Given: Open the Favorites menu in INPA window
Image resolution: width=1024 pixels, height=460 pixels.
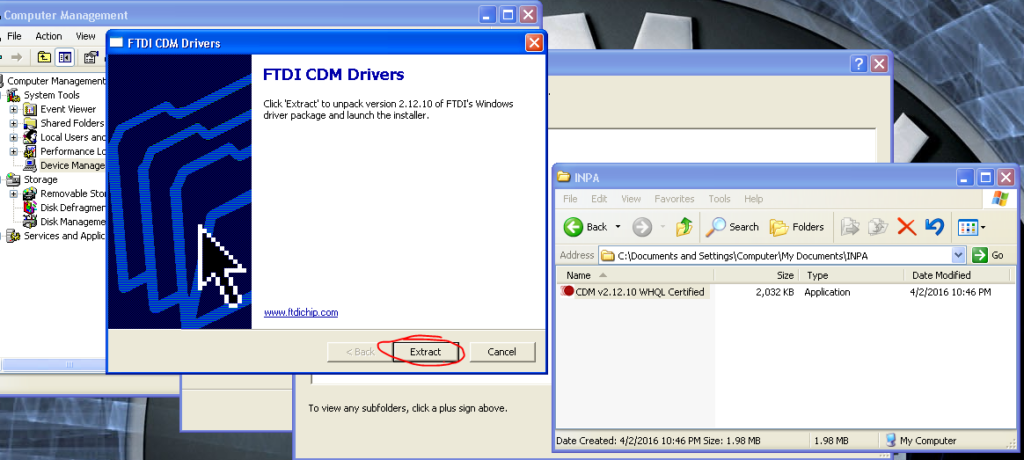Looking at the screenshot, I should [x=675, y=199].
